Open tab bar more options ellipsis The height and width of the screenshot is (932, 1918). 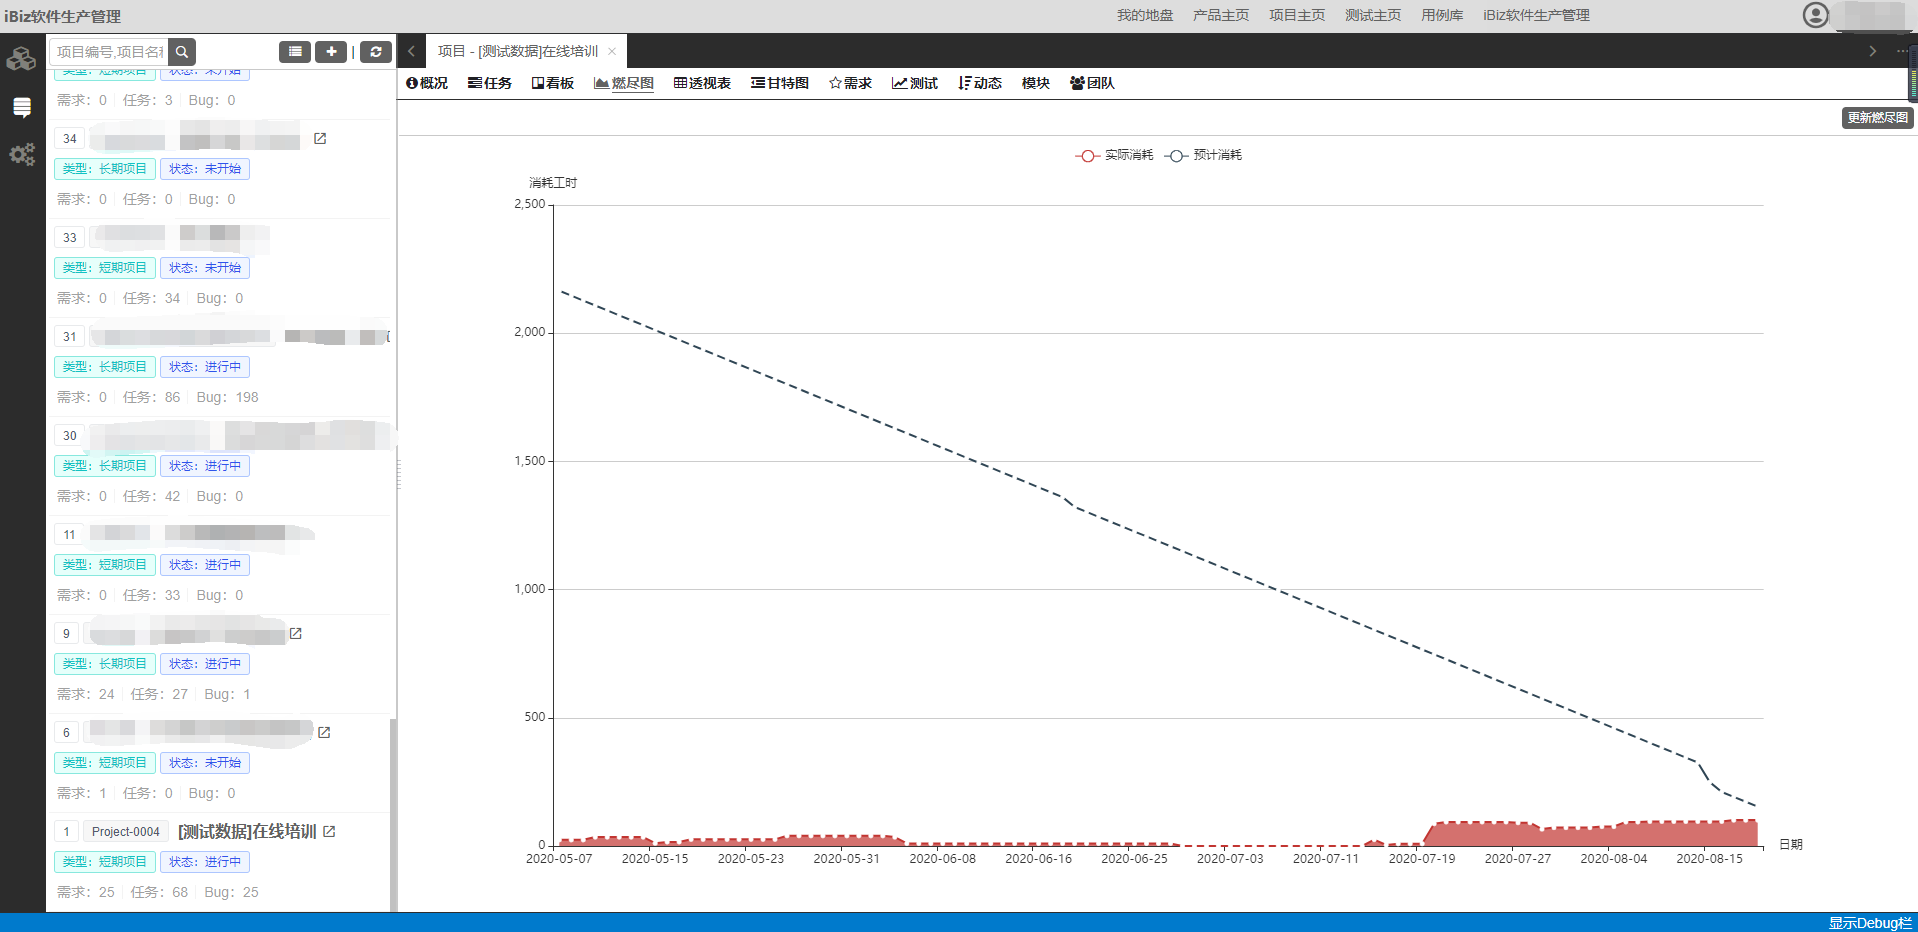coord(1902,51)
